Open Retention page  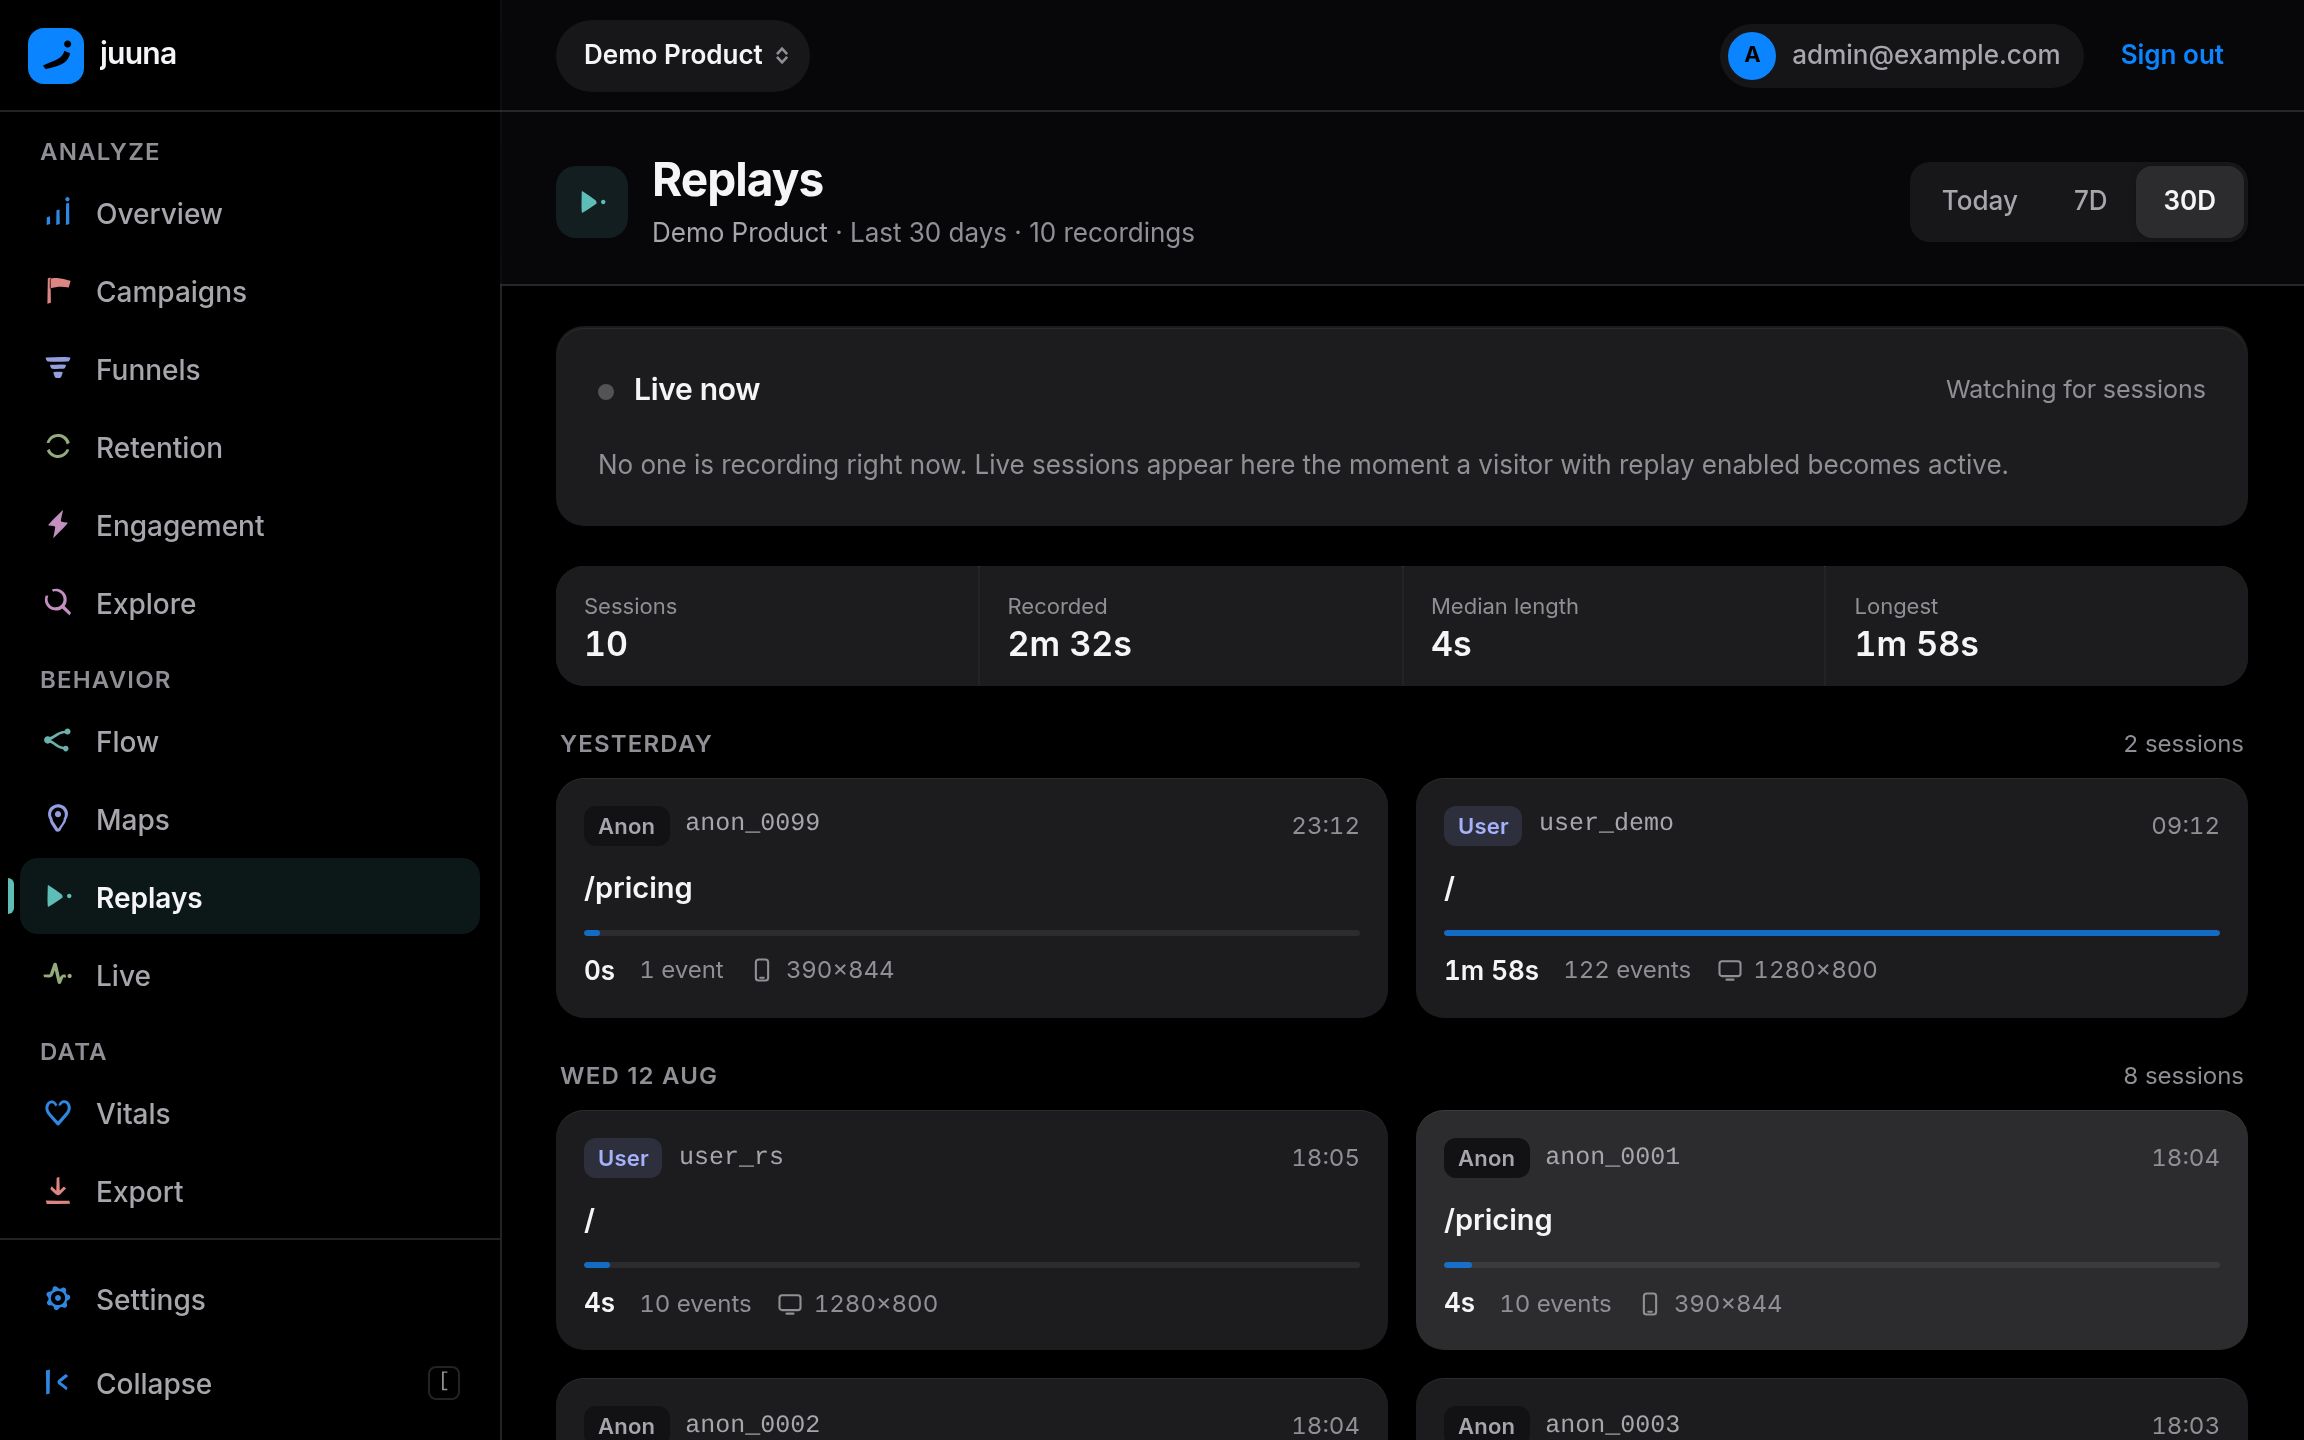click(250, 447)
